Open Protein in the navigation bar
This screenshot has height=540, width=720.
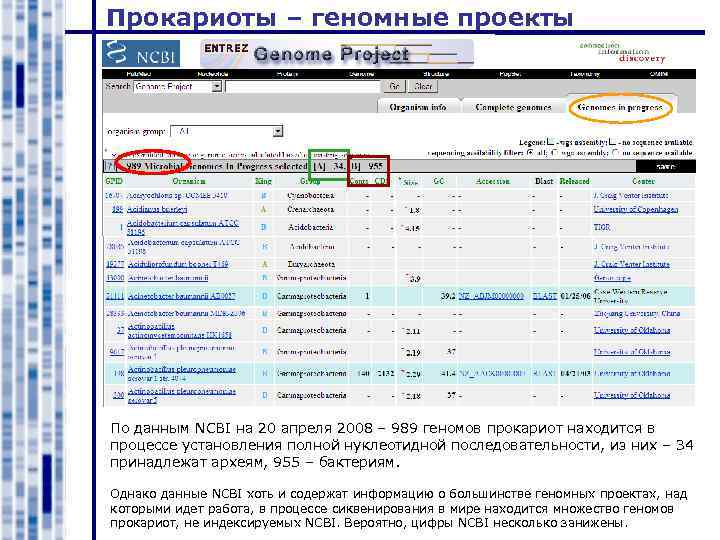click(287, 73)
